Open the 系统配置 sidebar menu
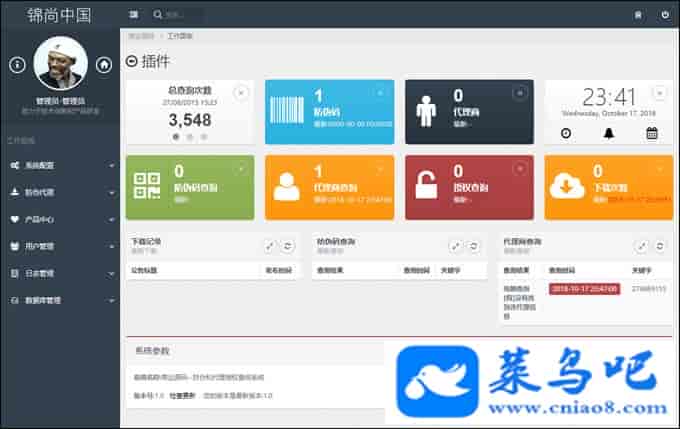 point(60,165)
